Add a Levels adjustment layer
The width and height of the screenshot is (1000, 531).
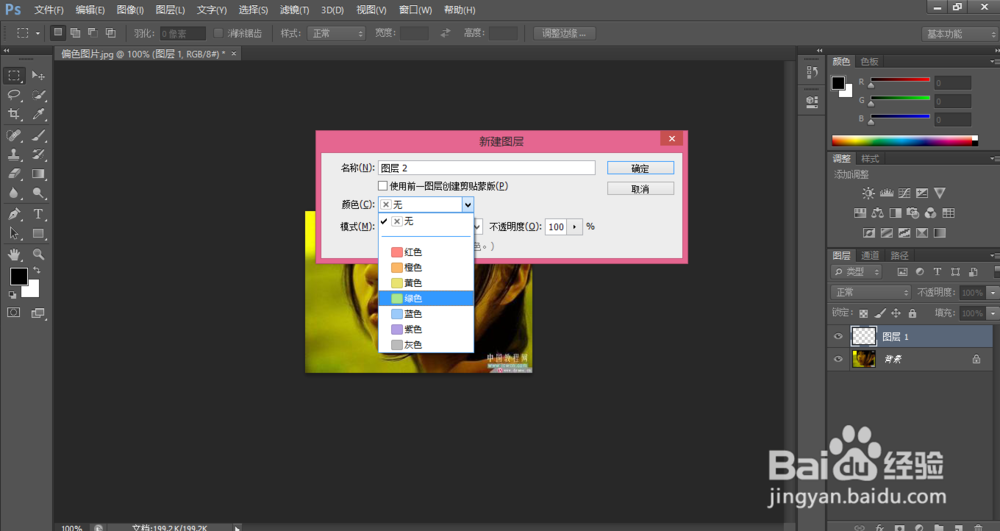[x=886, y=193]
